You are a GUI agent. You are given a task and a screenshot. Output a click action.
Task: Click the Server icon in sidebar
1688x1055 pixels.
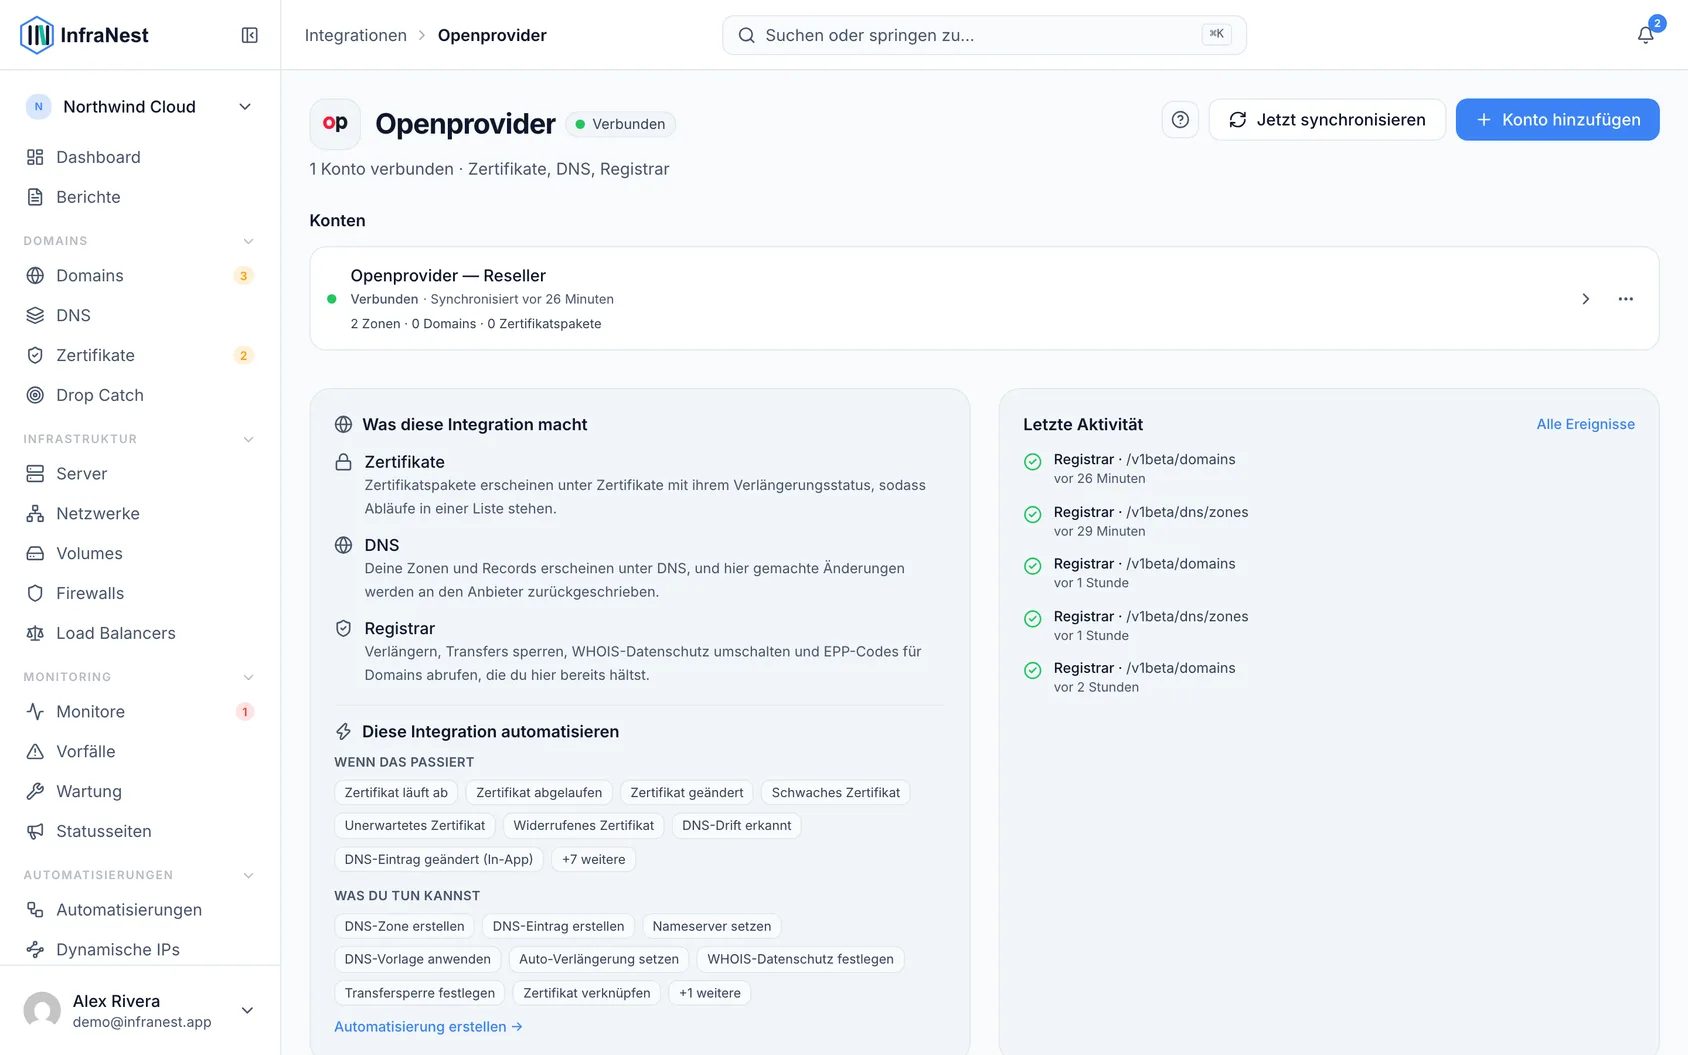coord(35,473)
